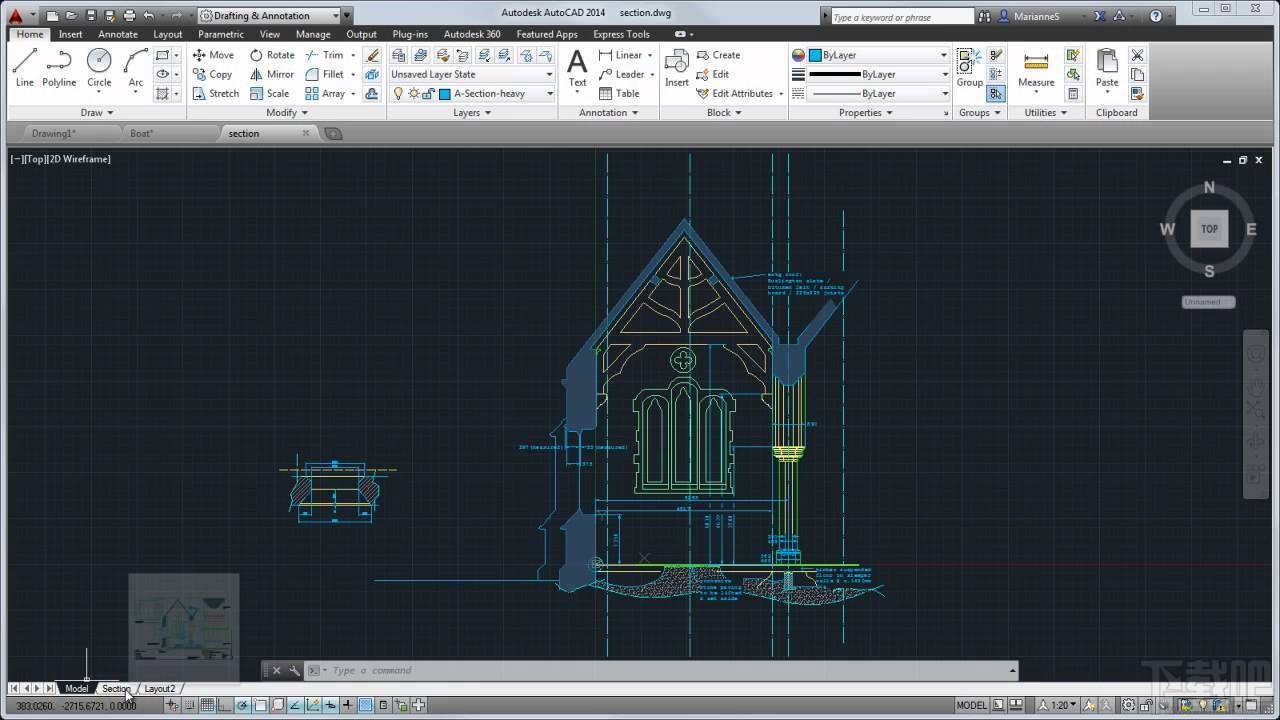This screenshot has width=1280, height=720.
Task: Open the Section layout tab
Action: pos(115,688)
